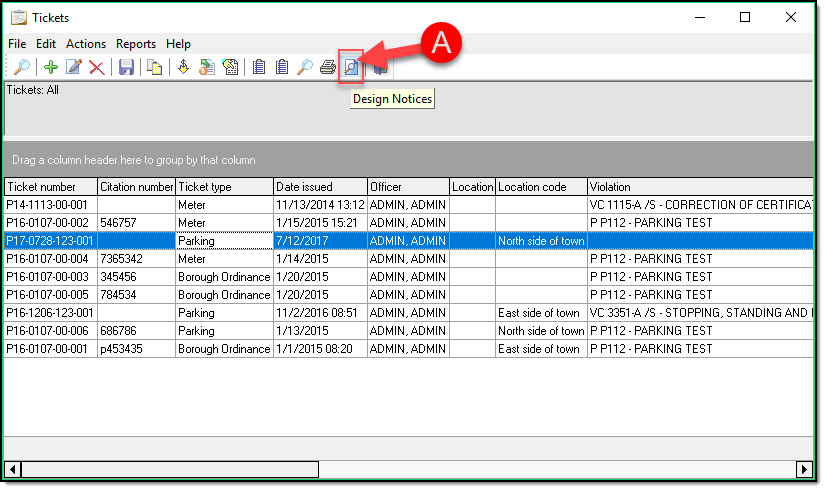
Task: Click horizontal scrollbar left arrow
Action: (x=12, y=469)
